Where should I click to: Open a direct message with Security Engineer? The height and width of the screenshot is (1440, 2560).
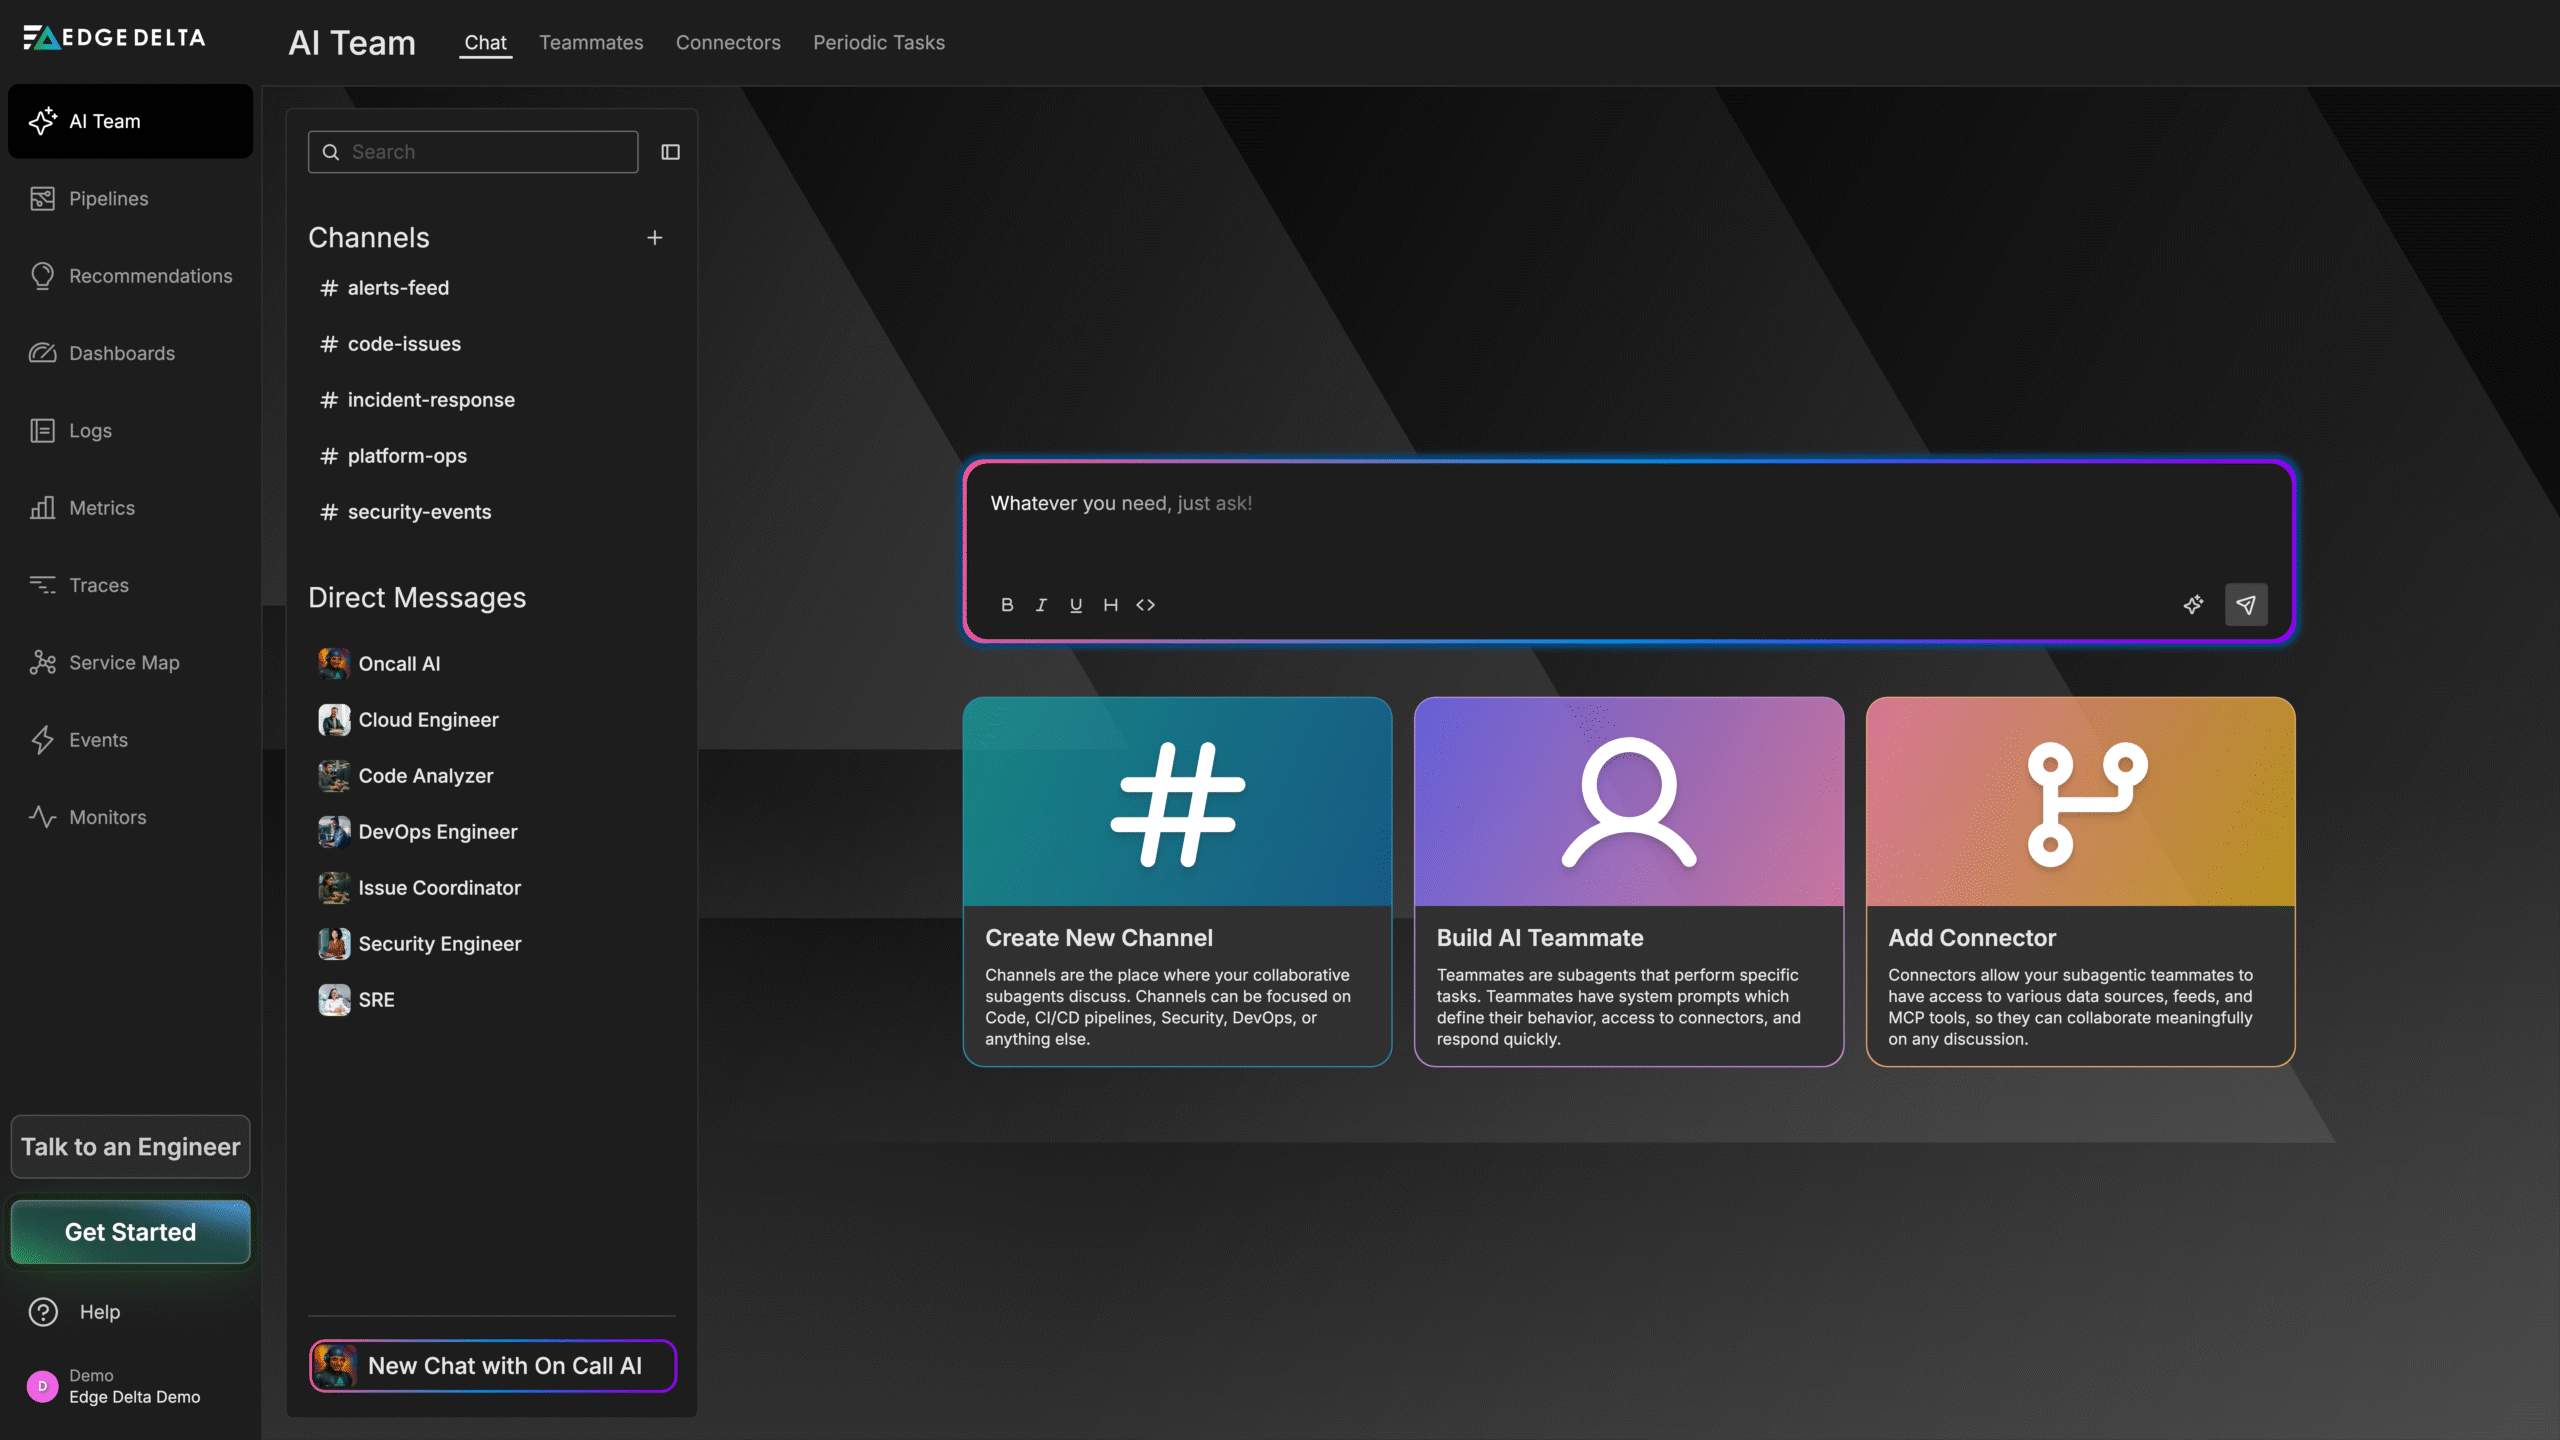tap(439, 943)
